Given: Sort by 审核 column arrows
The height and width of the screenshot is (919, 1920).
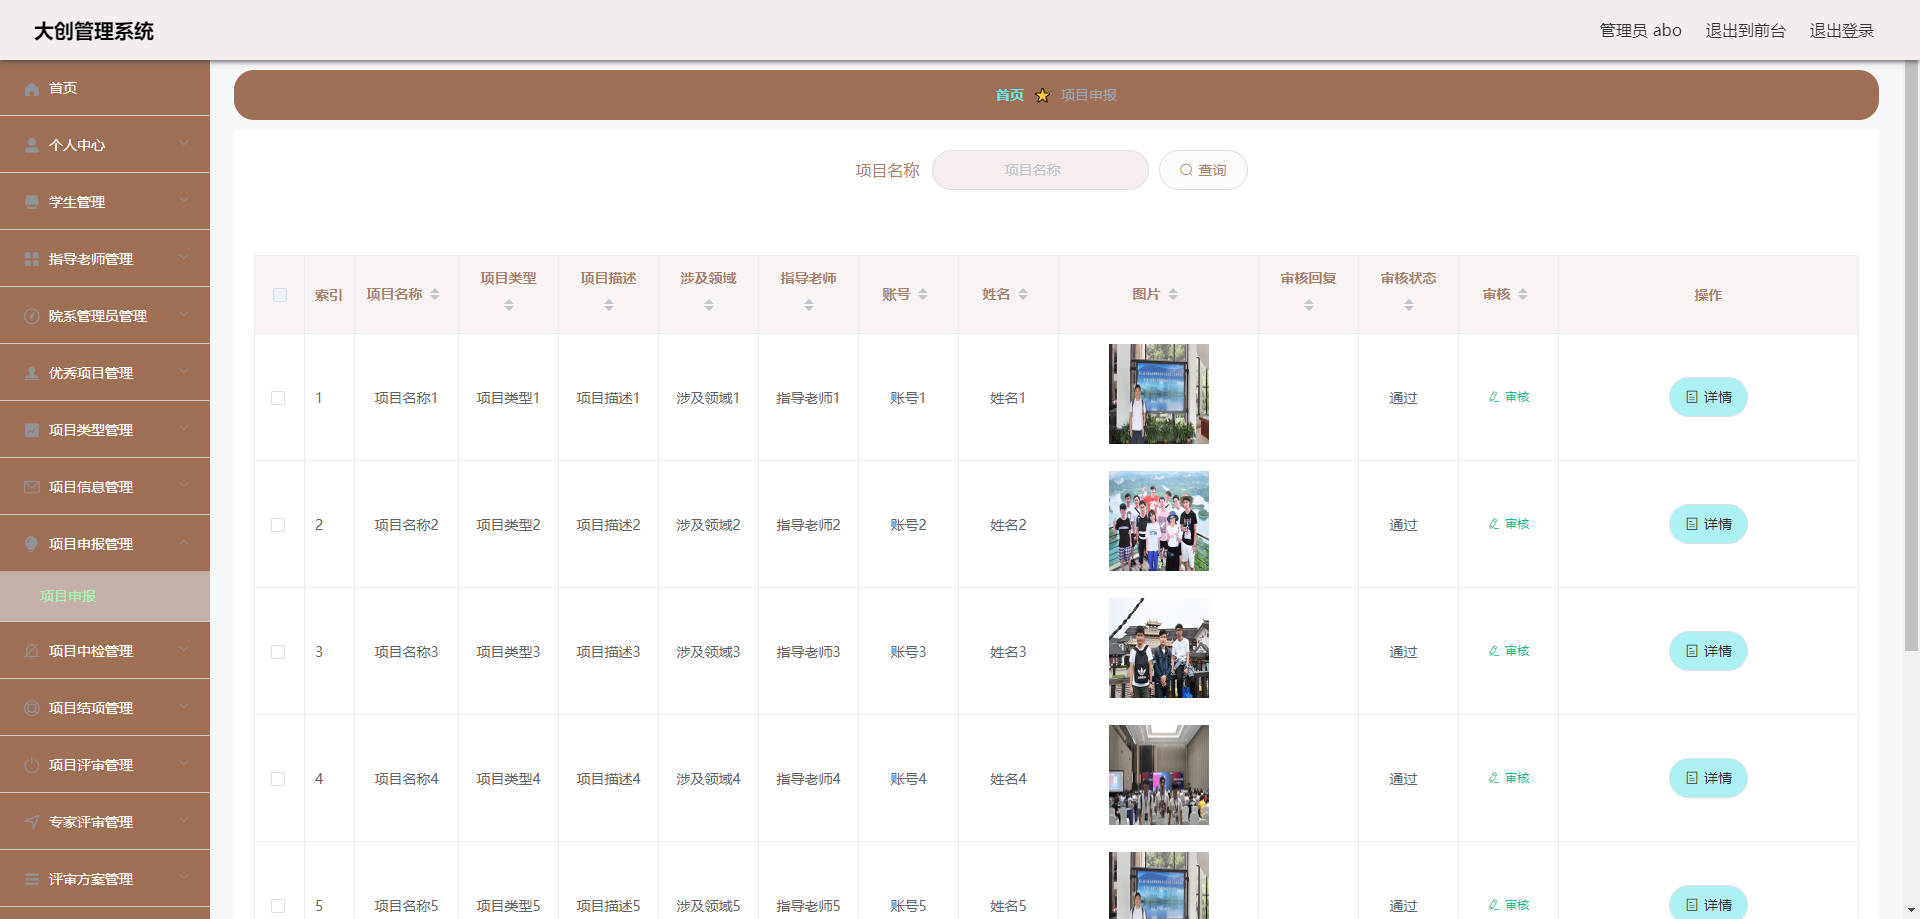Looking at the screenshot, I should pos(1523,295).
